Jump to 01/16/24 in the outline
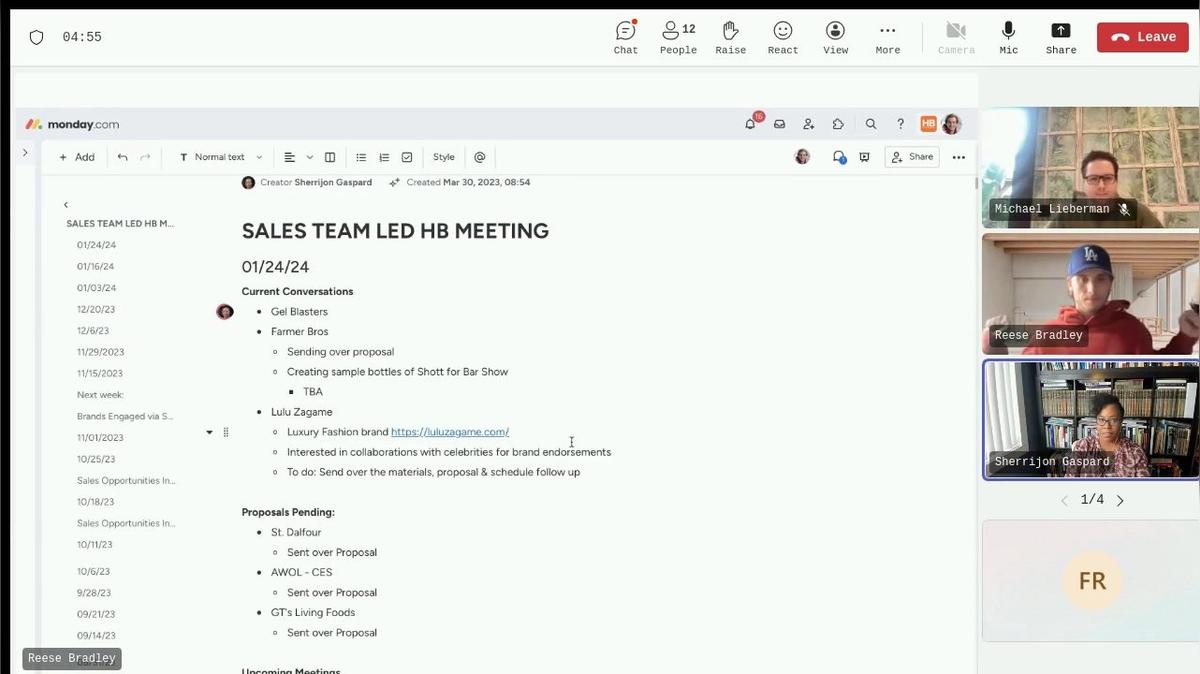Screen dimensions: 1200x674 pos(96,266)
